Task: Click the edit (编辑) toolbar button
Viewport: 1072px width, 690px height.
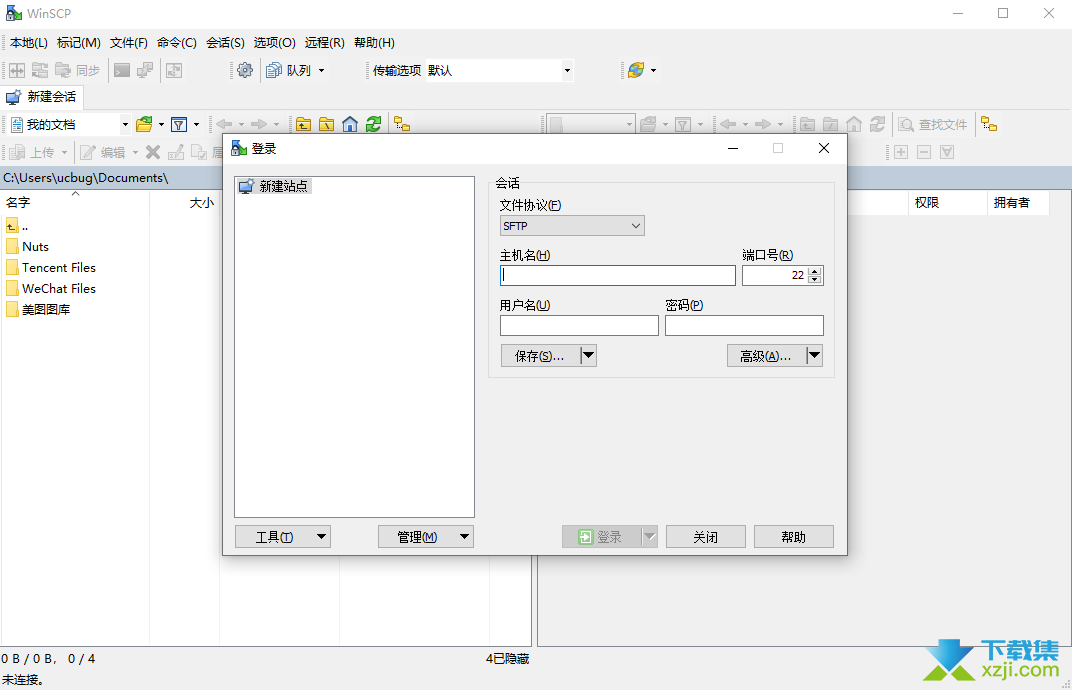Action: [103, 152]
